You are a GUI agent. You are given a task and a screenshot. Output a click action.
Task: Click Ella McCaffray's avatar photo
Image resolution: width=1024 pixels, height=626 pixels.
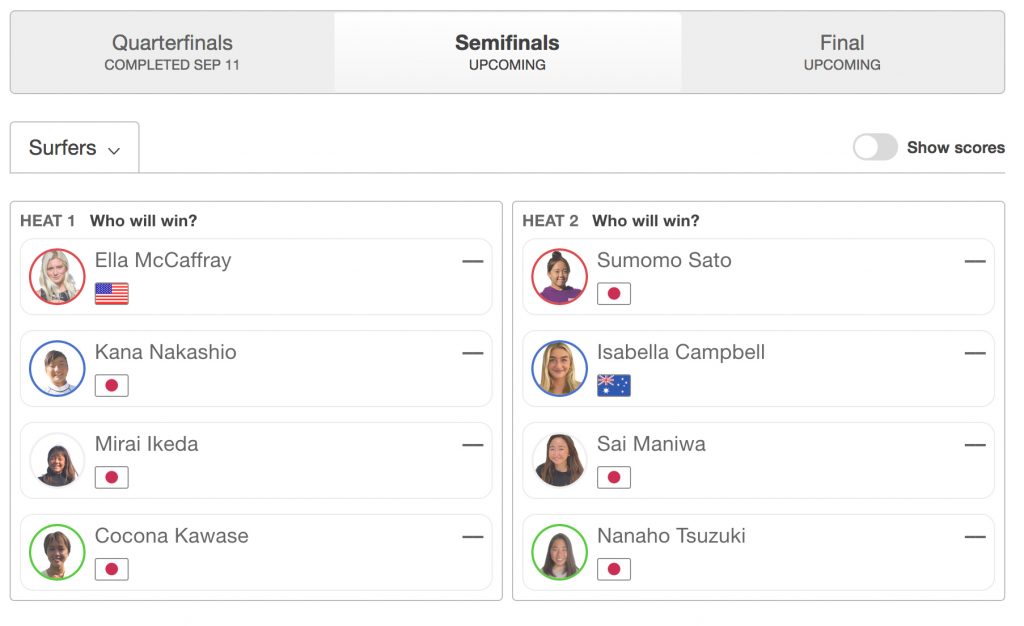(x=57, y=276)
